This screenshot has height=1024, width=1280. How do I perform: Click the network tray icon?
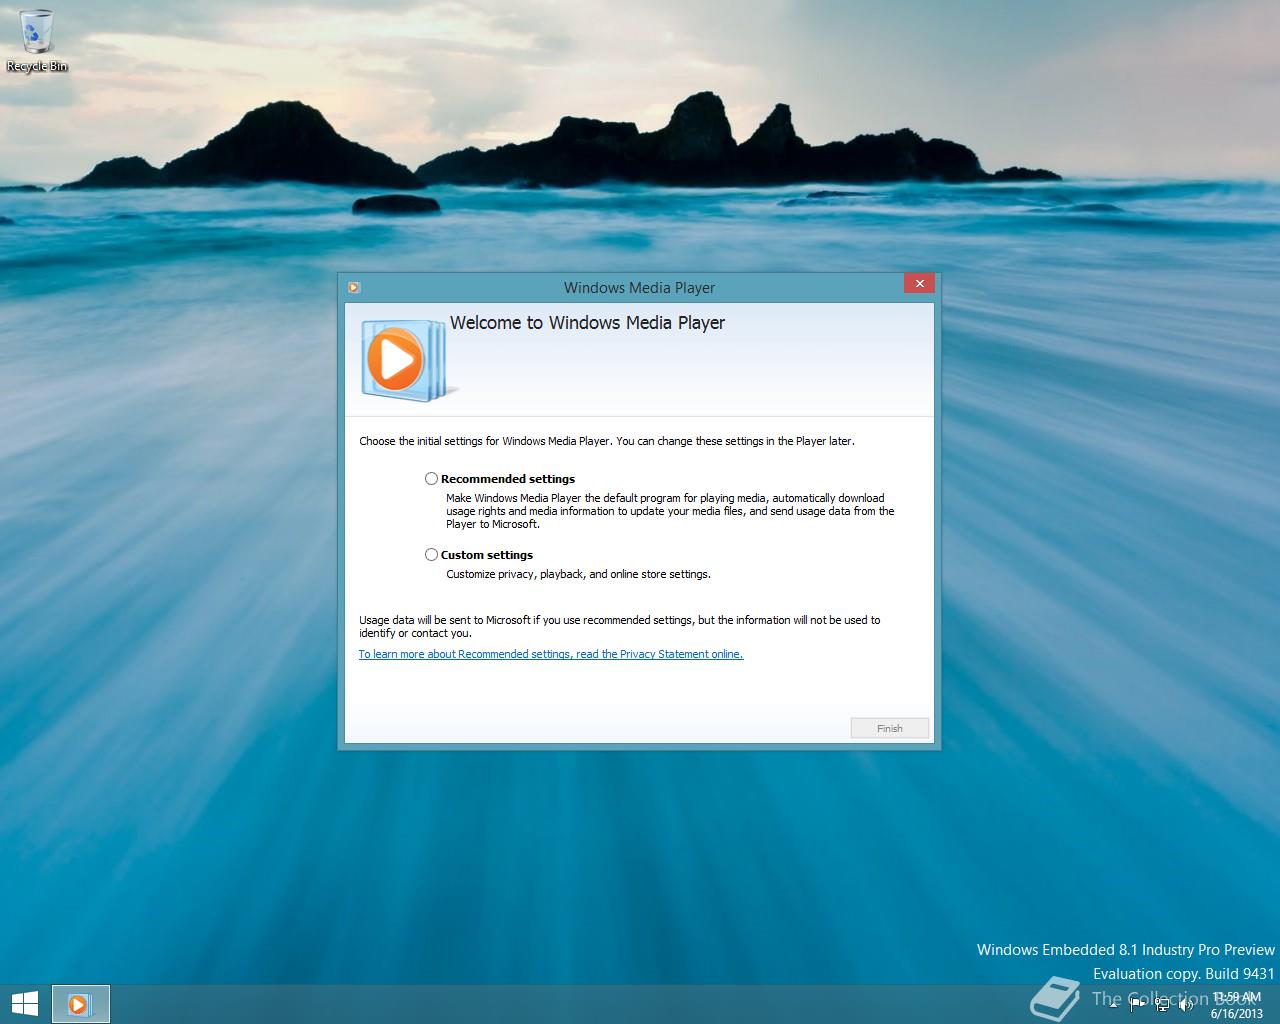tap(1162, 1005)
